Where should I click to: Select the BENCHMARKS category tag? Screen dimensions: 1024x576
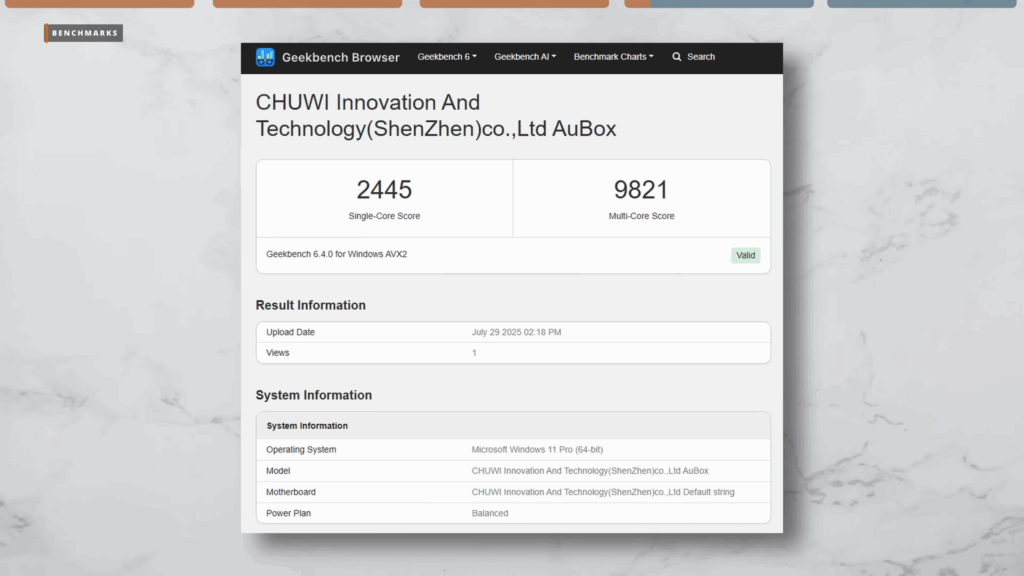pos(85,33)
